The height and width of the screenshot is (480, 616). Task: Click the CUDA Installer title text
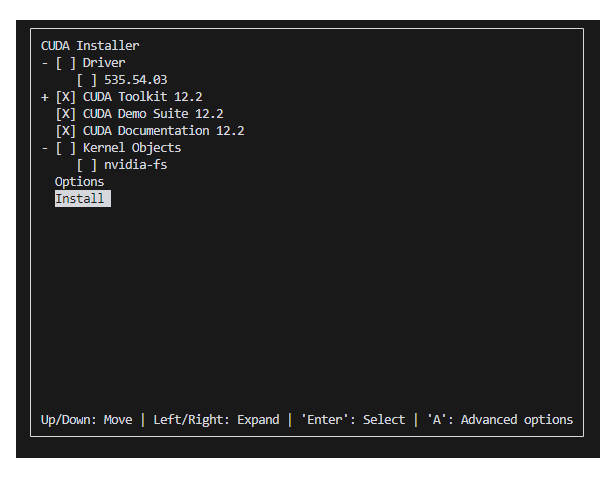pos(90,46)
